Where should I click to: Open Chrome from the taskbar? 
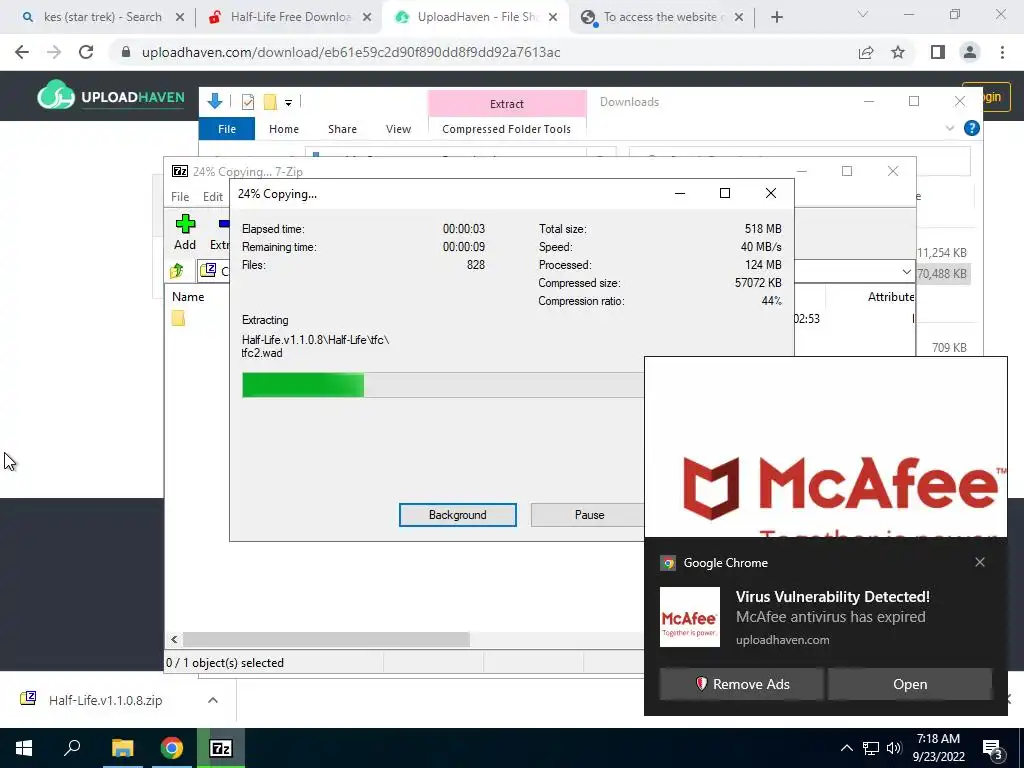pos(172,748)
